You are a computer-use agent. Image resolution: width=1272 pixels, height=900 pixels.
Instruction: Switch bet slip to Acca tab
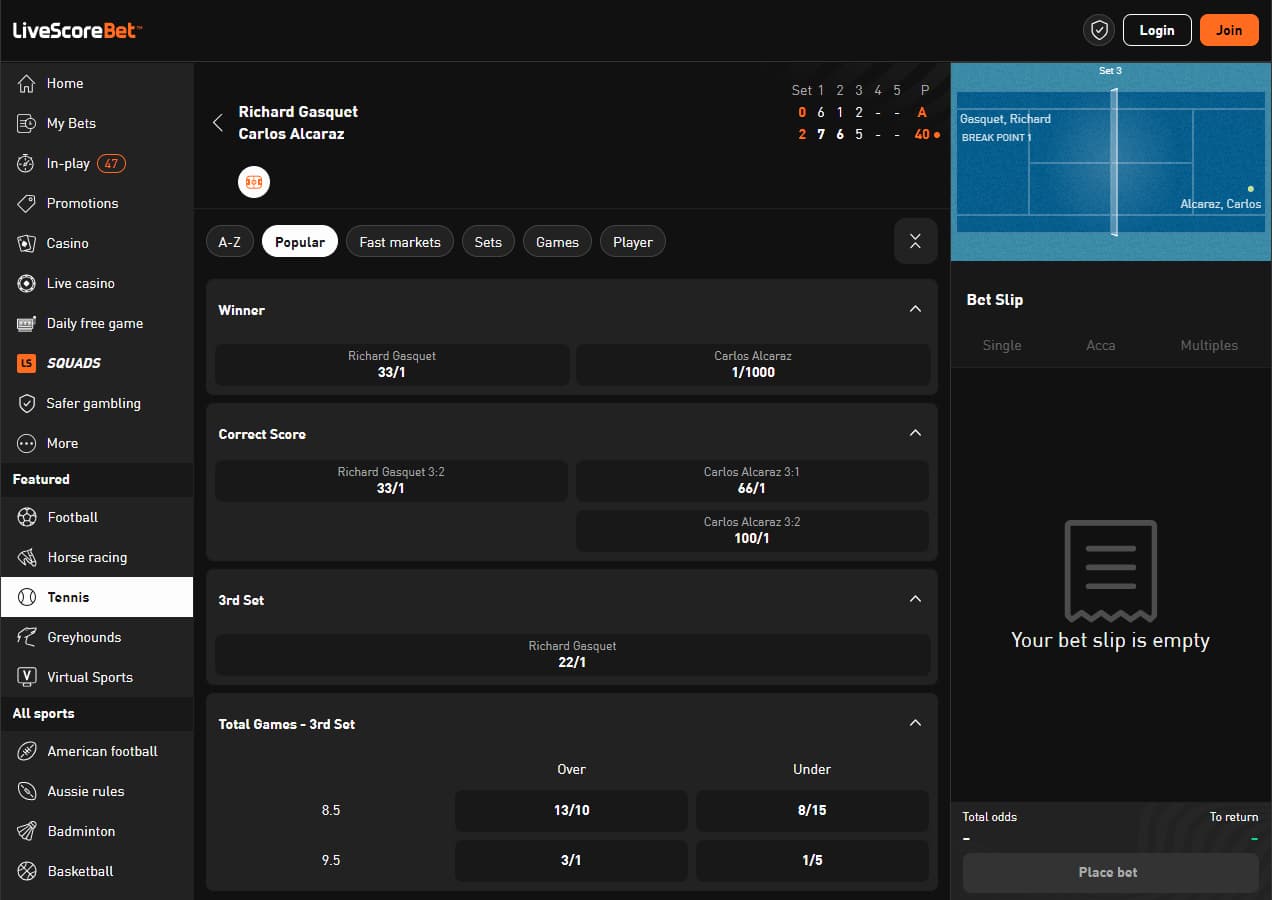click(x=1101, y=345)
